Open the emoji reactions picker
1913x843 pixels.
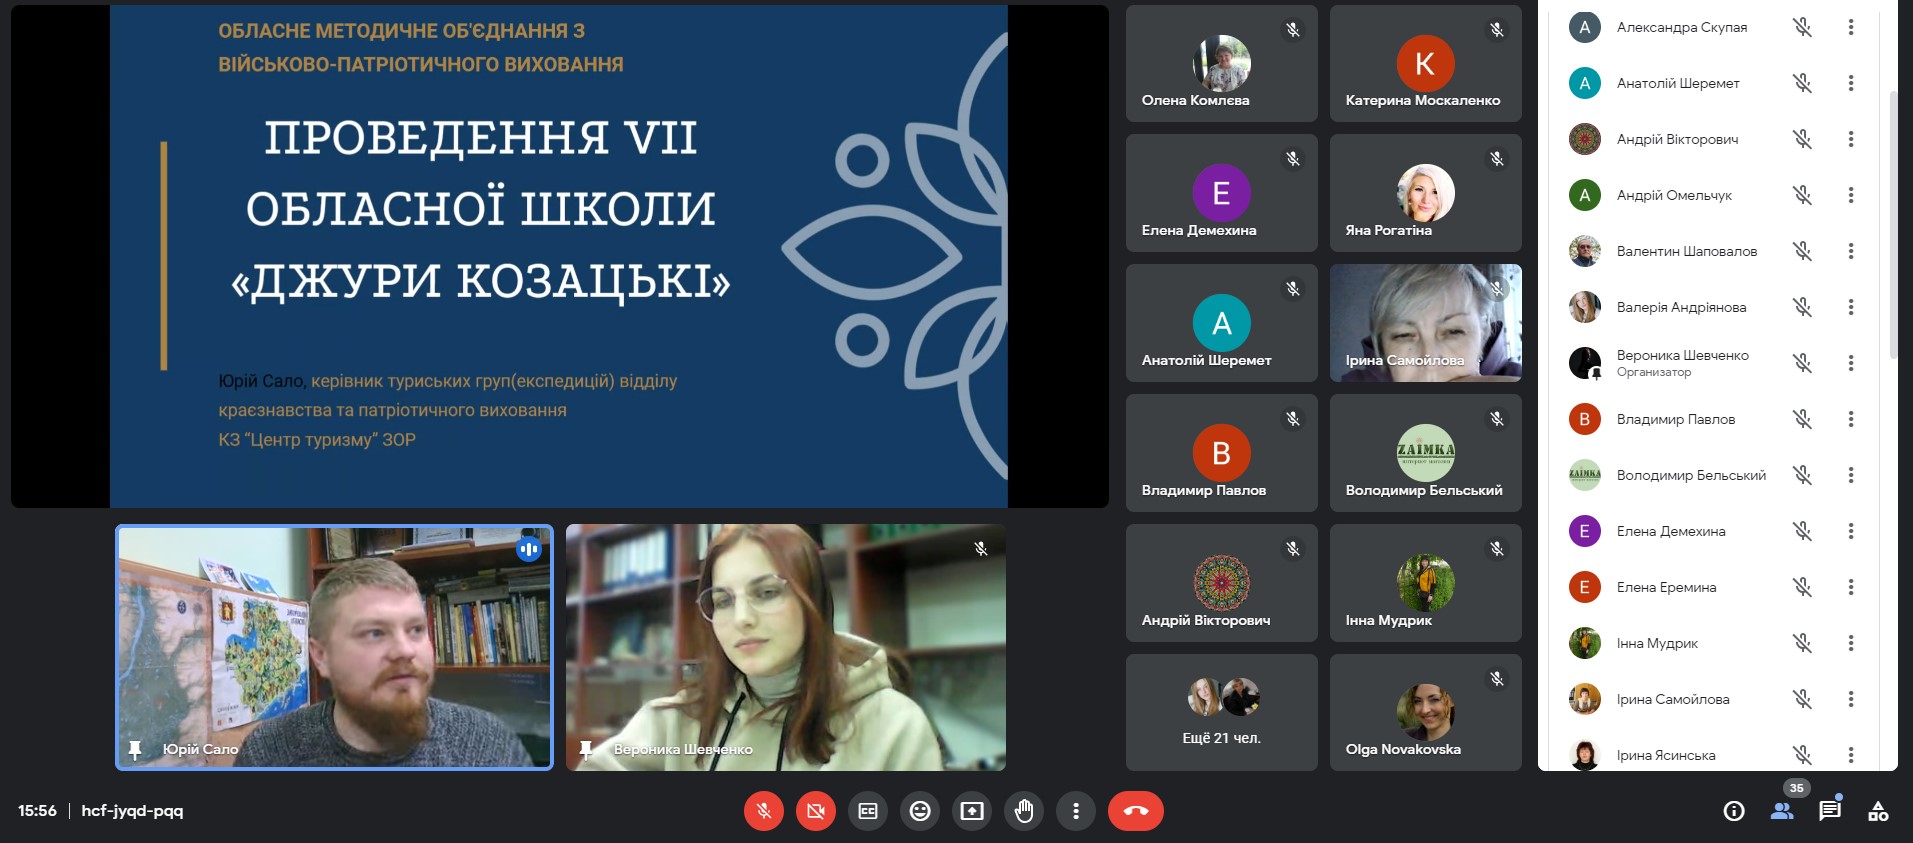click(x=920, y=811)
